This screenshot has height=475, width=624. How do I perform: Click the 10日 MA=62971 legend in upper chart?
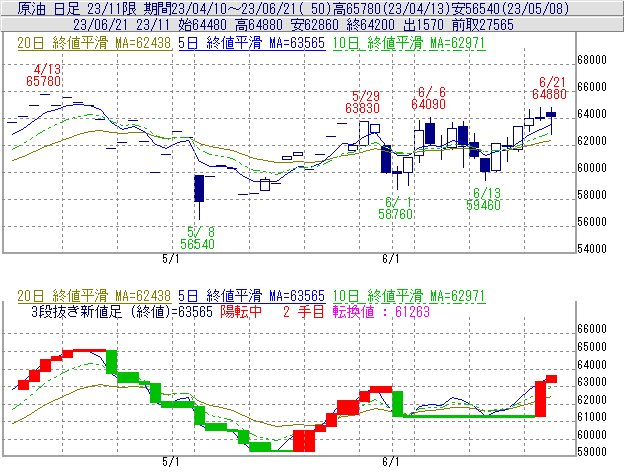409,43
